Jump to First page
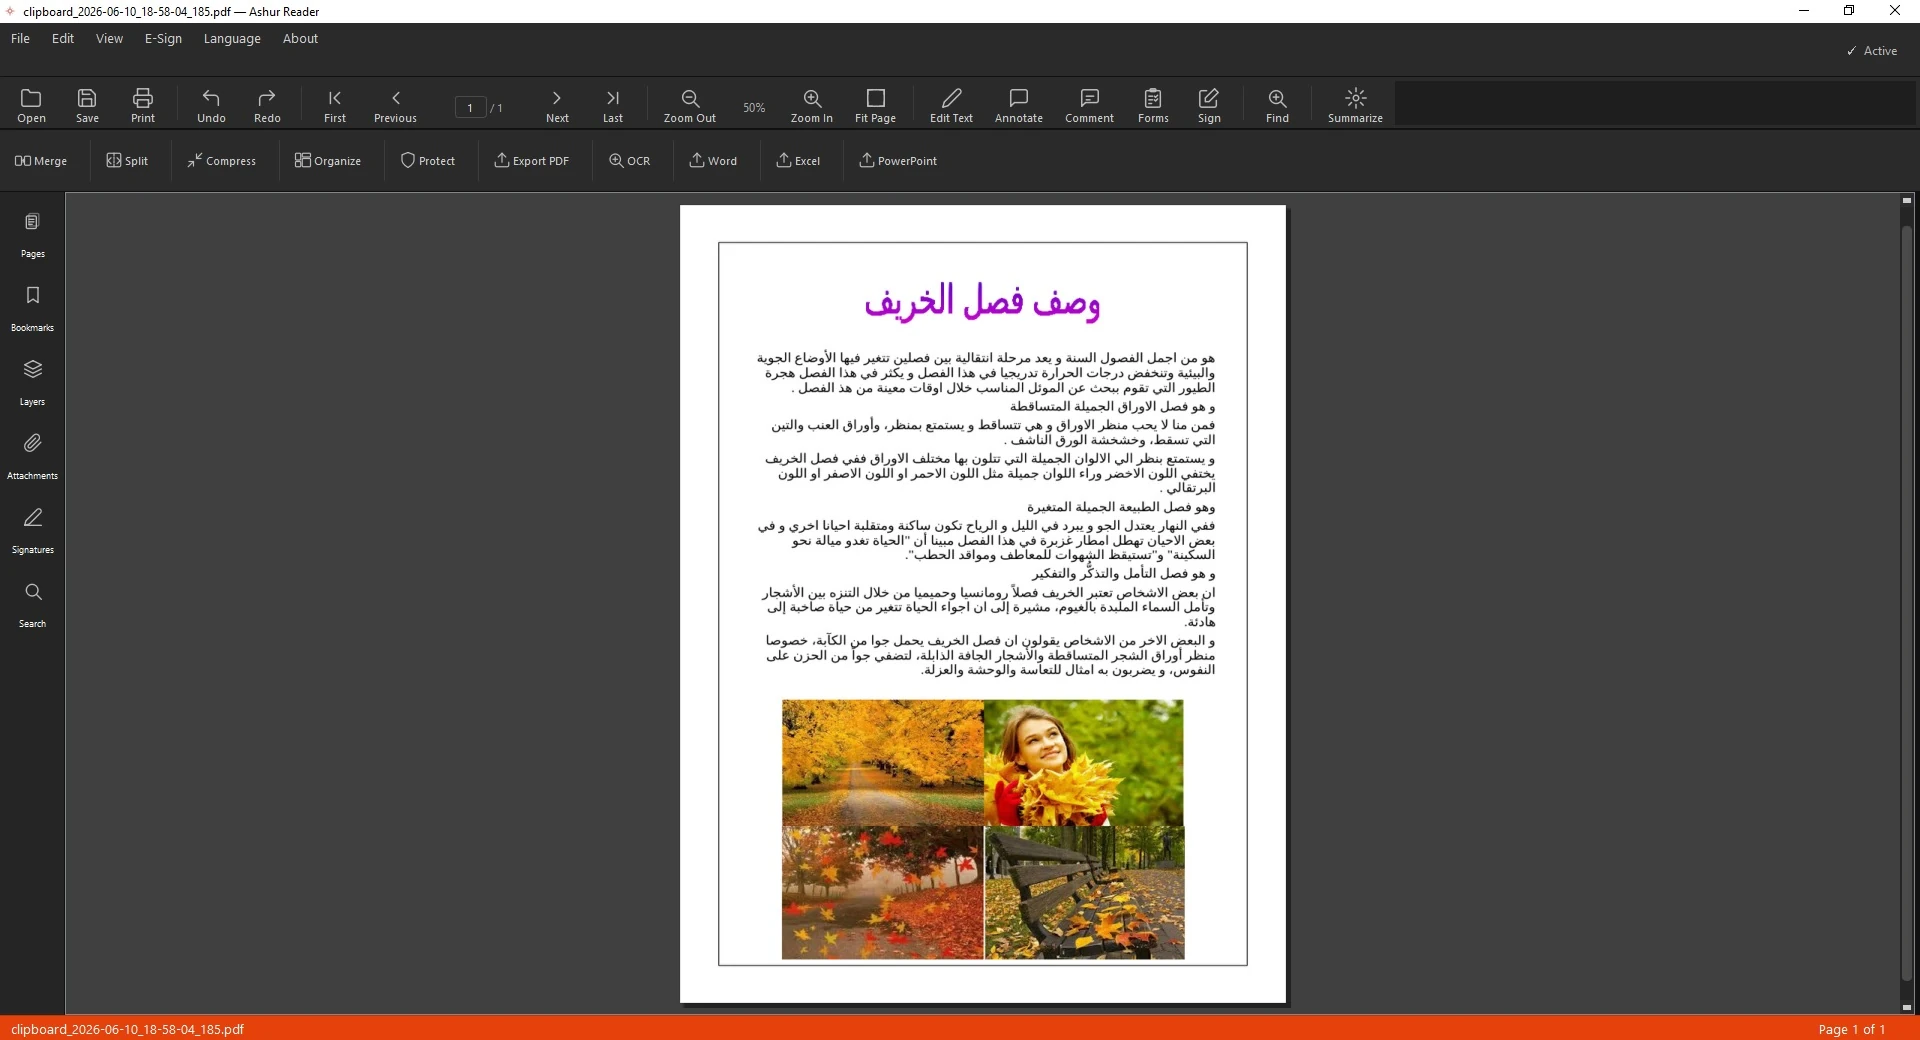 click(x=335, y=105)
